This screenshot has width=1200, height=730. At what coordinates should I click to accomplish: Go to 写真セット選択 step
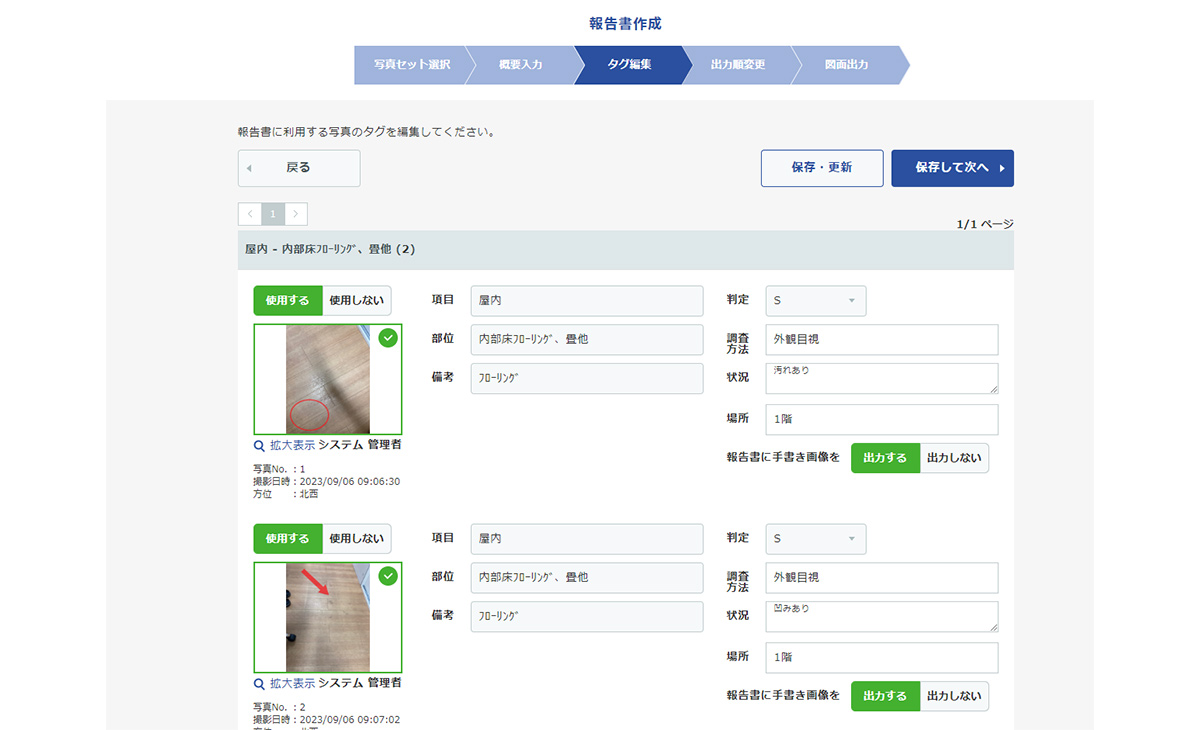pyautogui.click(x=412, y=65)
